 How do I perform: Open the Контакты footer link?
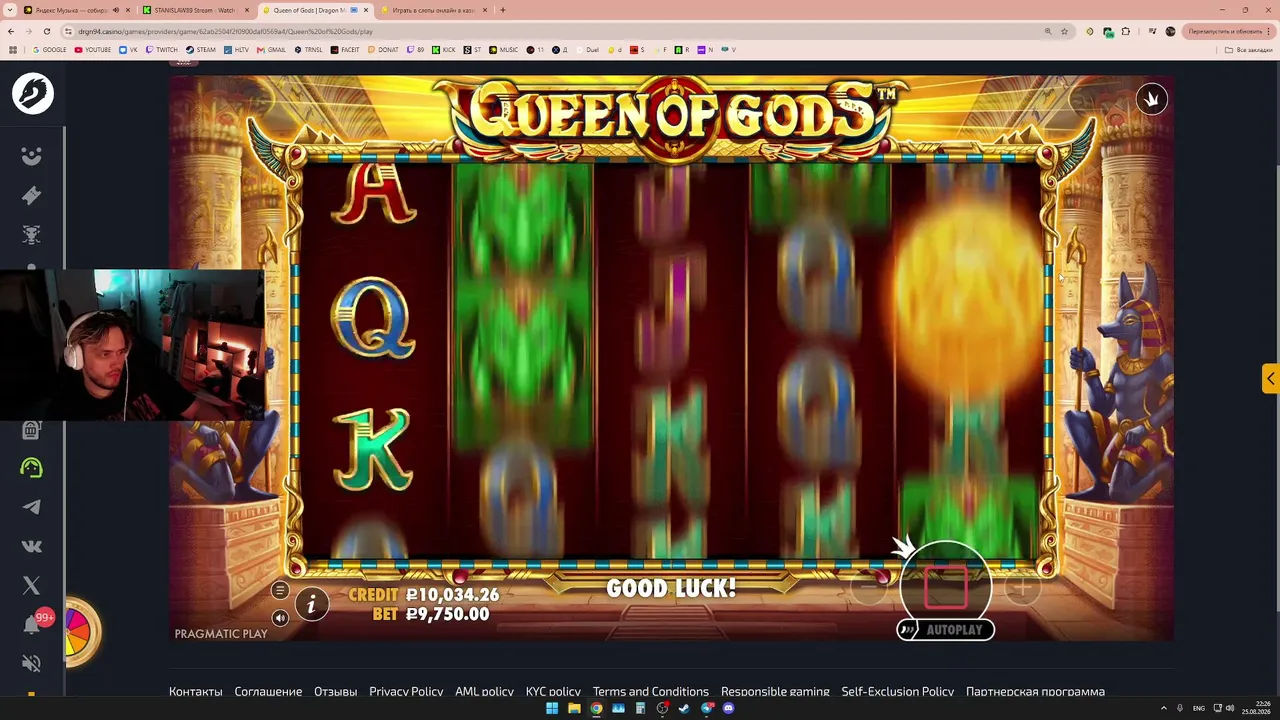click(x=196, y=692)
